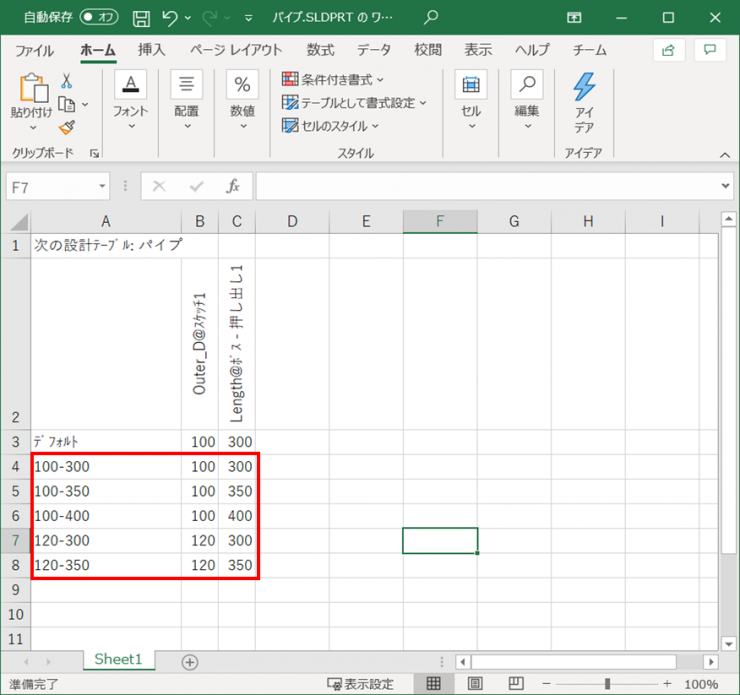Image resolution: width=740 pixels, height=695 pixels.
Task: Open the search magnifier in title bar
Action: 431,18
